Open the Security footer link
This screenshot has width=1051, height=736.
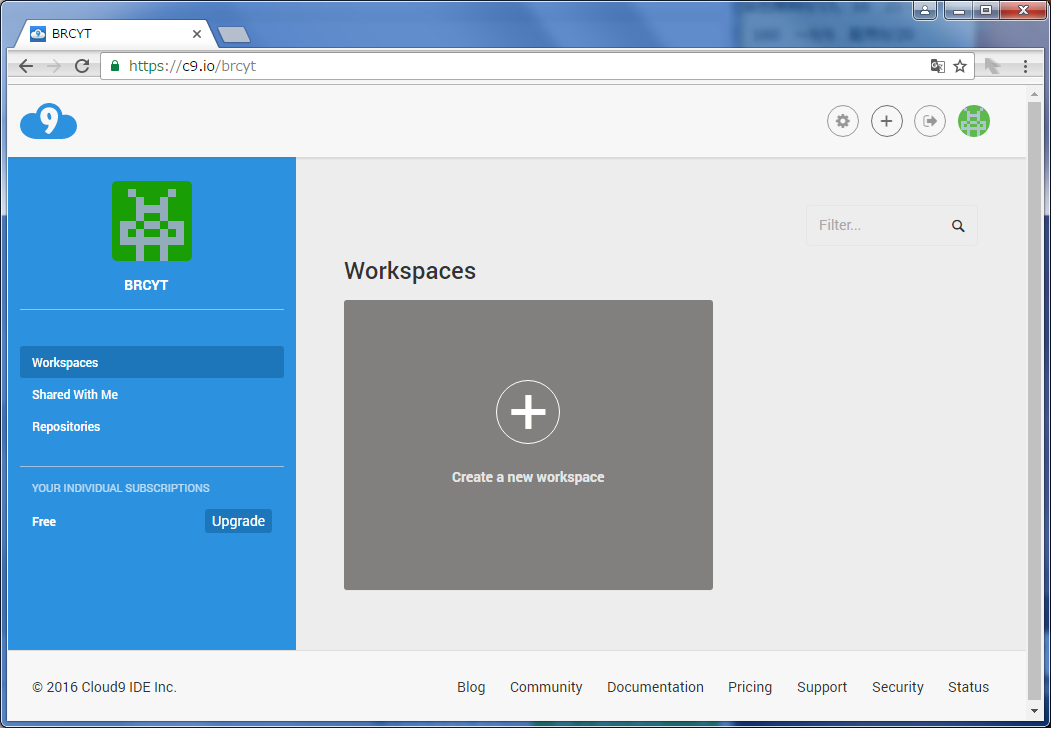pos(898,687)
